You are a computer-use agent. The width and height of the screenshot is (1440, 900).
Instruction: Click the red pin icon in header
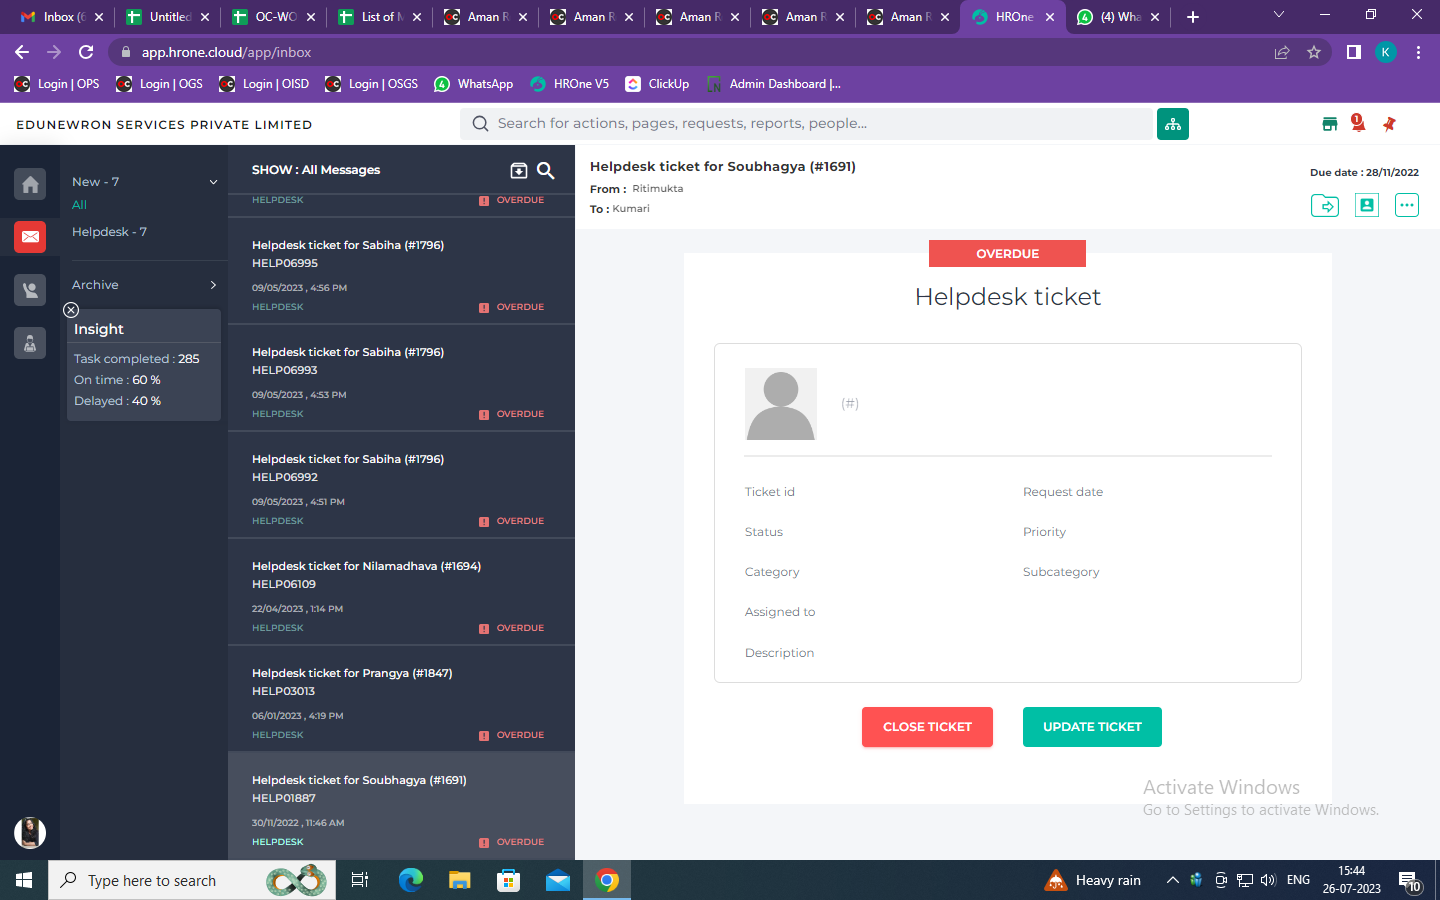click(1389, 124)
